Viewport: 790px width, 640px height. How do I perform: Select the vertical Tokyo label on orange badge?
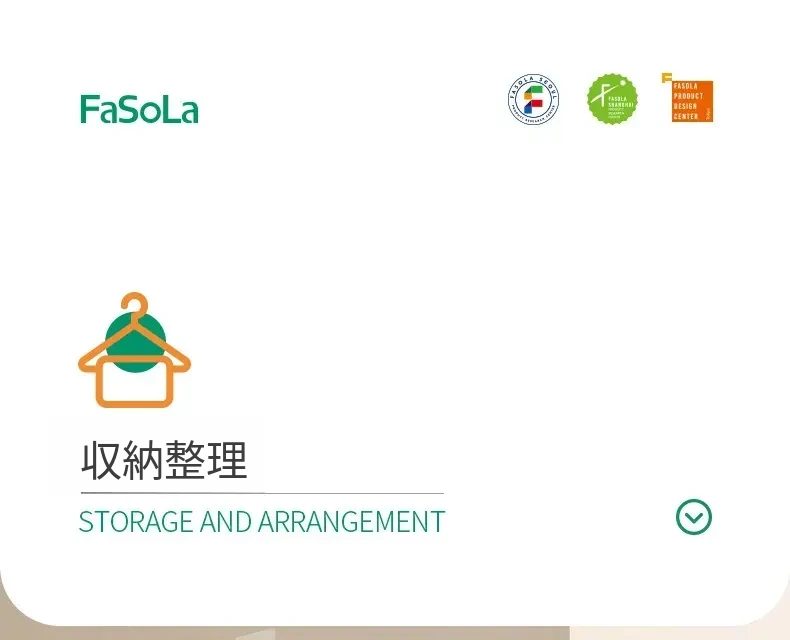[x=709, y=113]
